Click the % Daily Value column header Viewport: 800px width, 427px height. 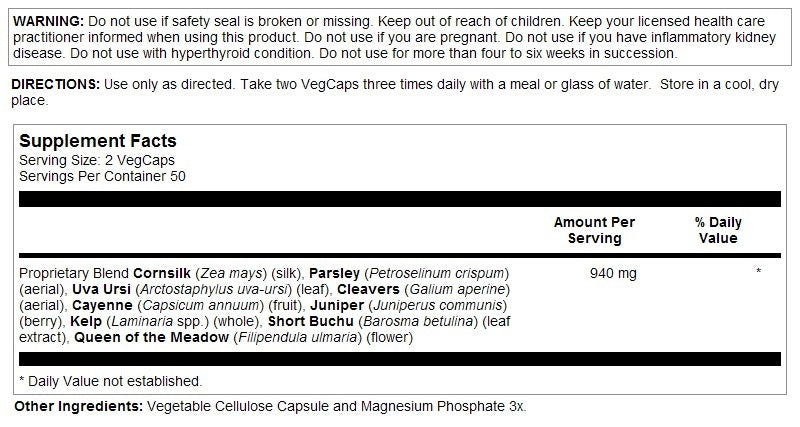(718, 230)
